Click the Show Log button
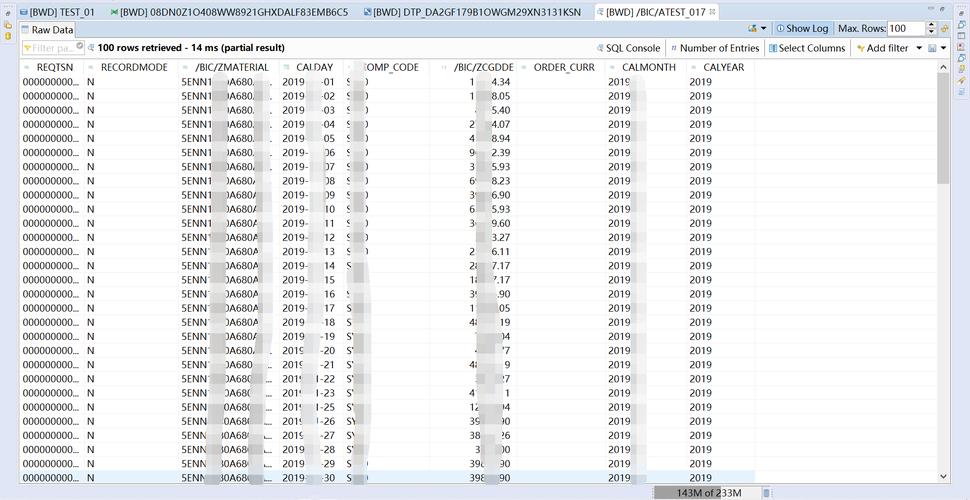This screenshot has height=500, width=970. [802, 28]
